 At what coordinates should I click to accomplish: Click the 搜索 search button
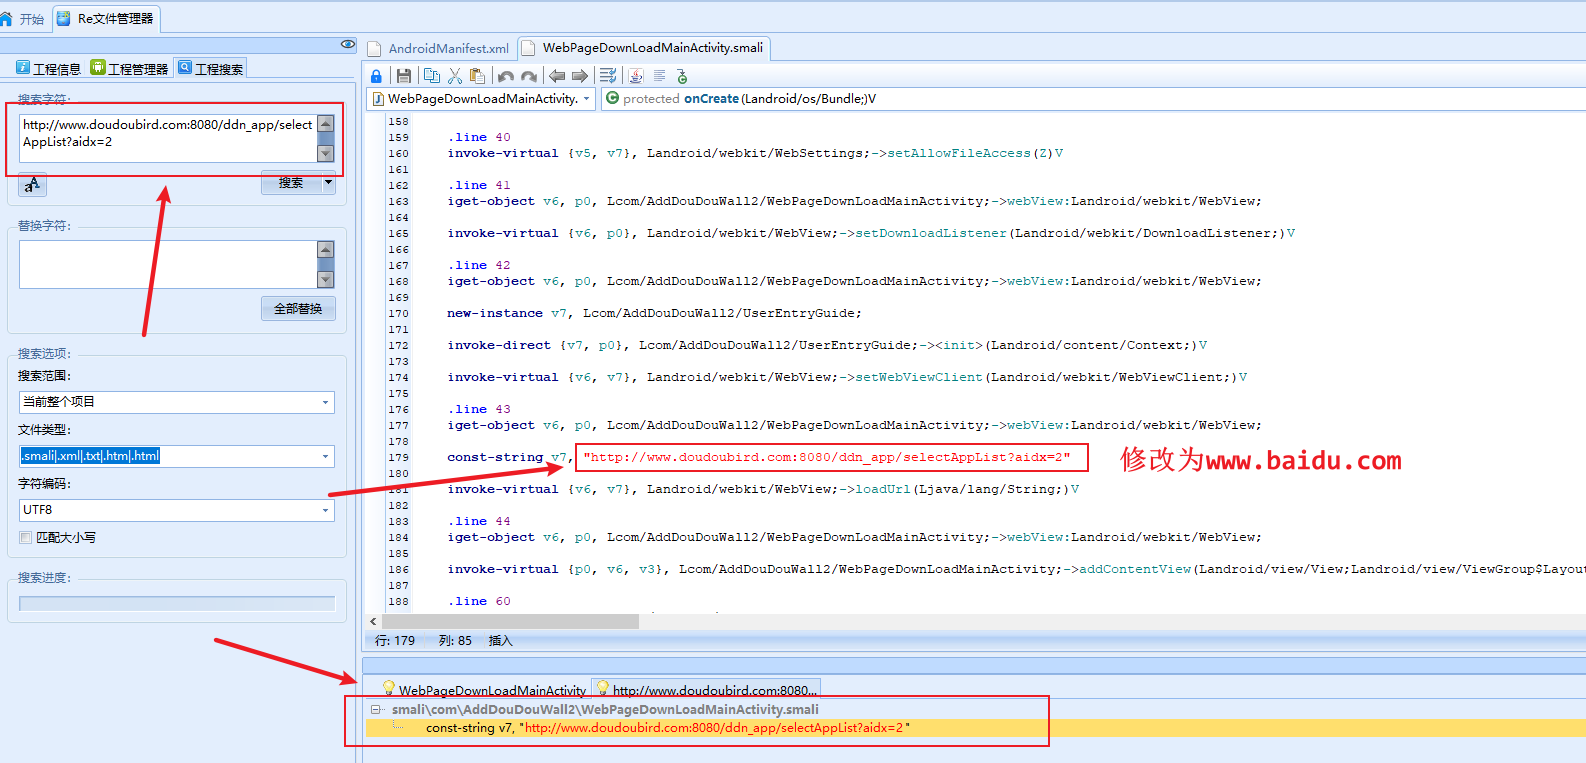[291, 182]
